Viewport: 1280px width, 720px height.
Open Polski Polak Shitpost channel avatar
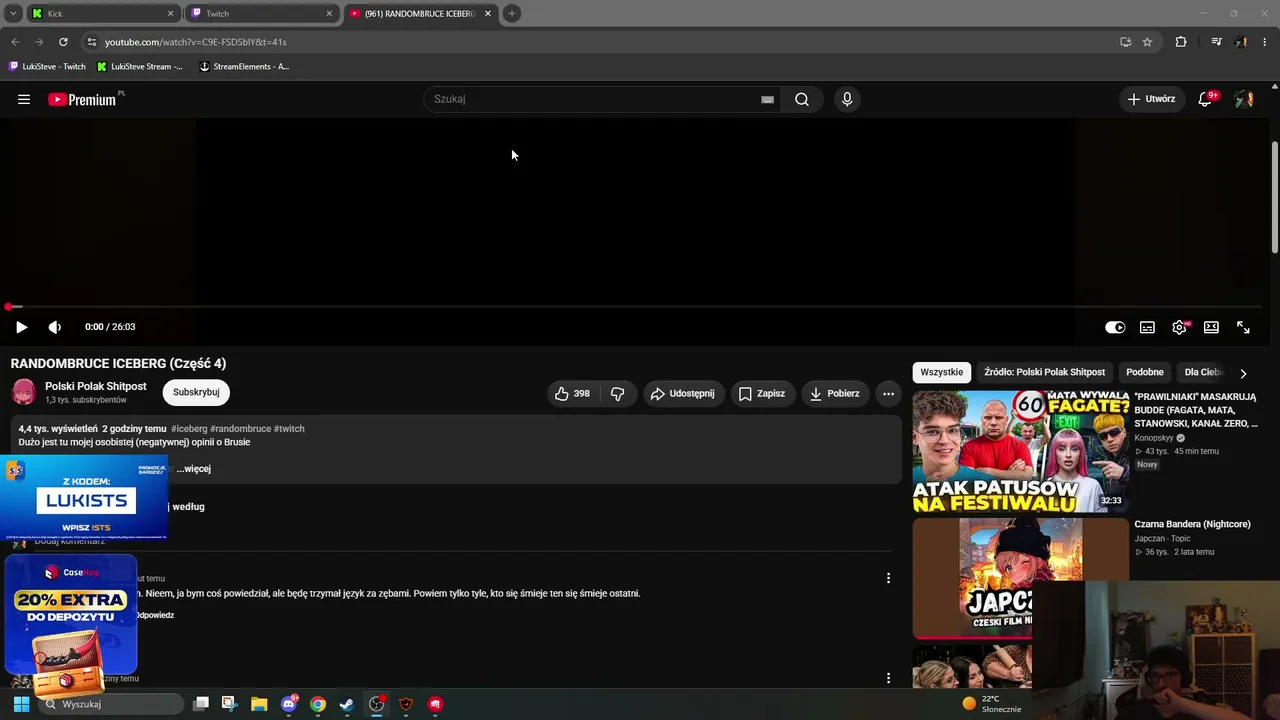(x=24, y=392)
